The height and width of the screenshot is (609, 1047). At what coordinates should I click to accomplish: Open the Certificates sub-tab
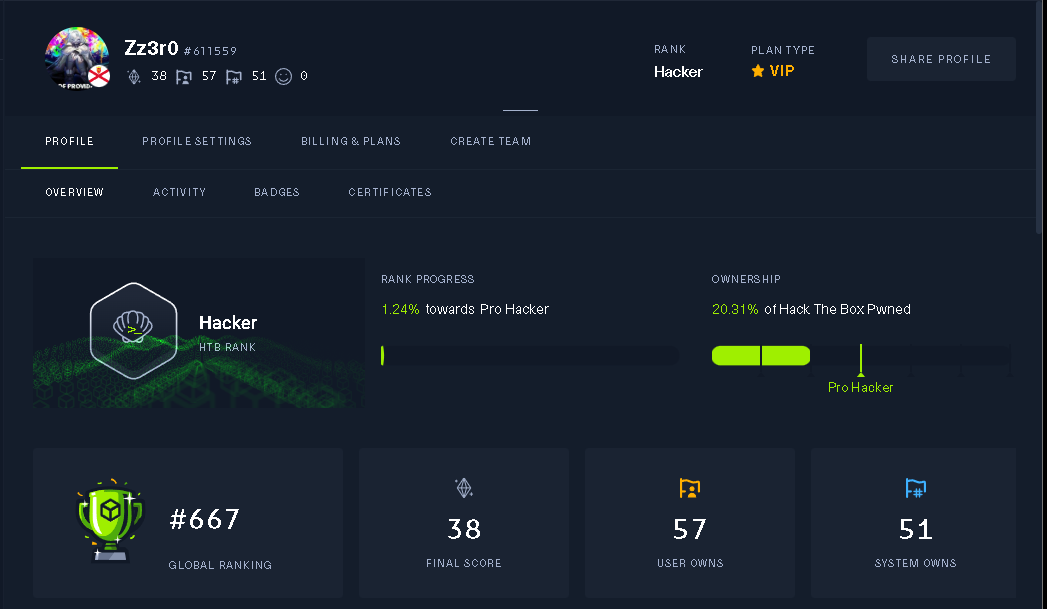click(x=390, y=192)
